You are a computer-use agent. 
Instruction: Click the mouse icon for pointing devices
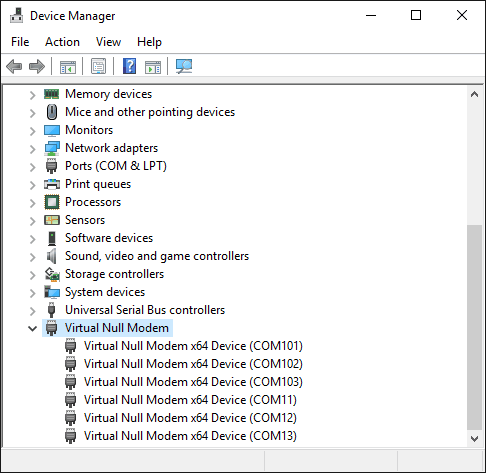tap(52, 112)
